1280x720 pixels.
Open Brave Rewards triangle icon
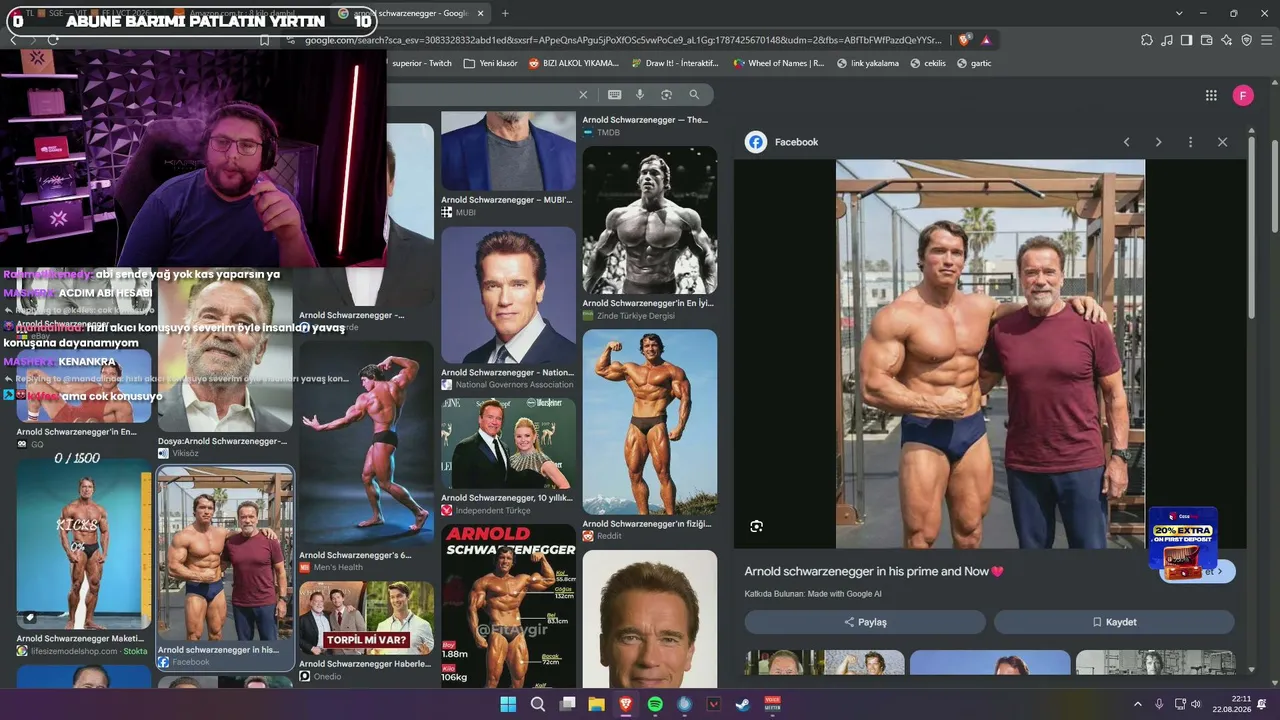[986, 40]
